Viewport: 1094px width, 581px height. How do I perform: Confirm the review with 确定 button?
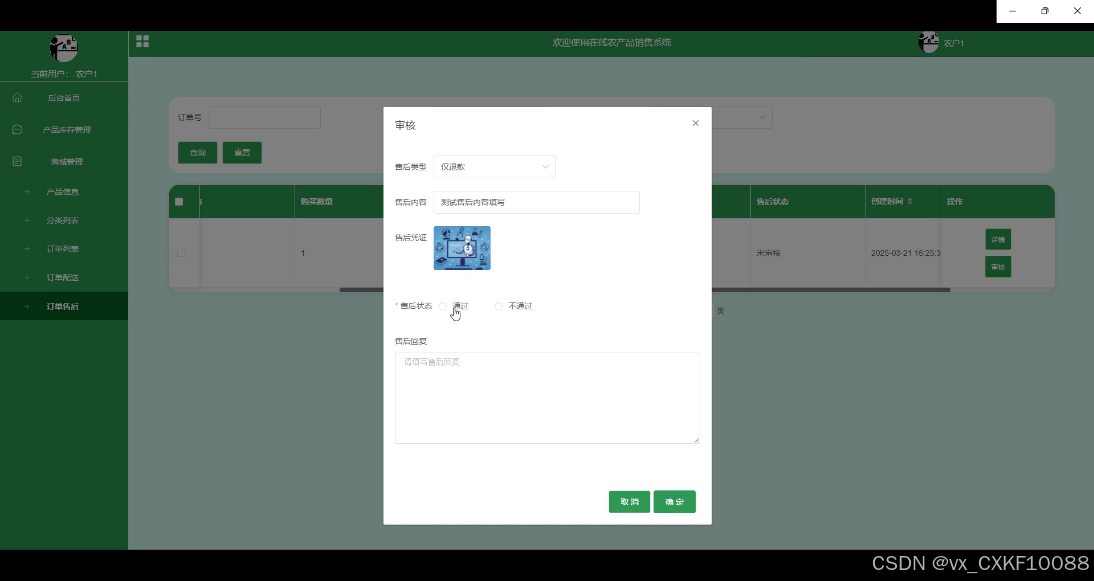coord(675,501)
